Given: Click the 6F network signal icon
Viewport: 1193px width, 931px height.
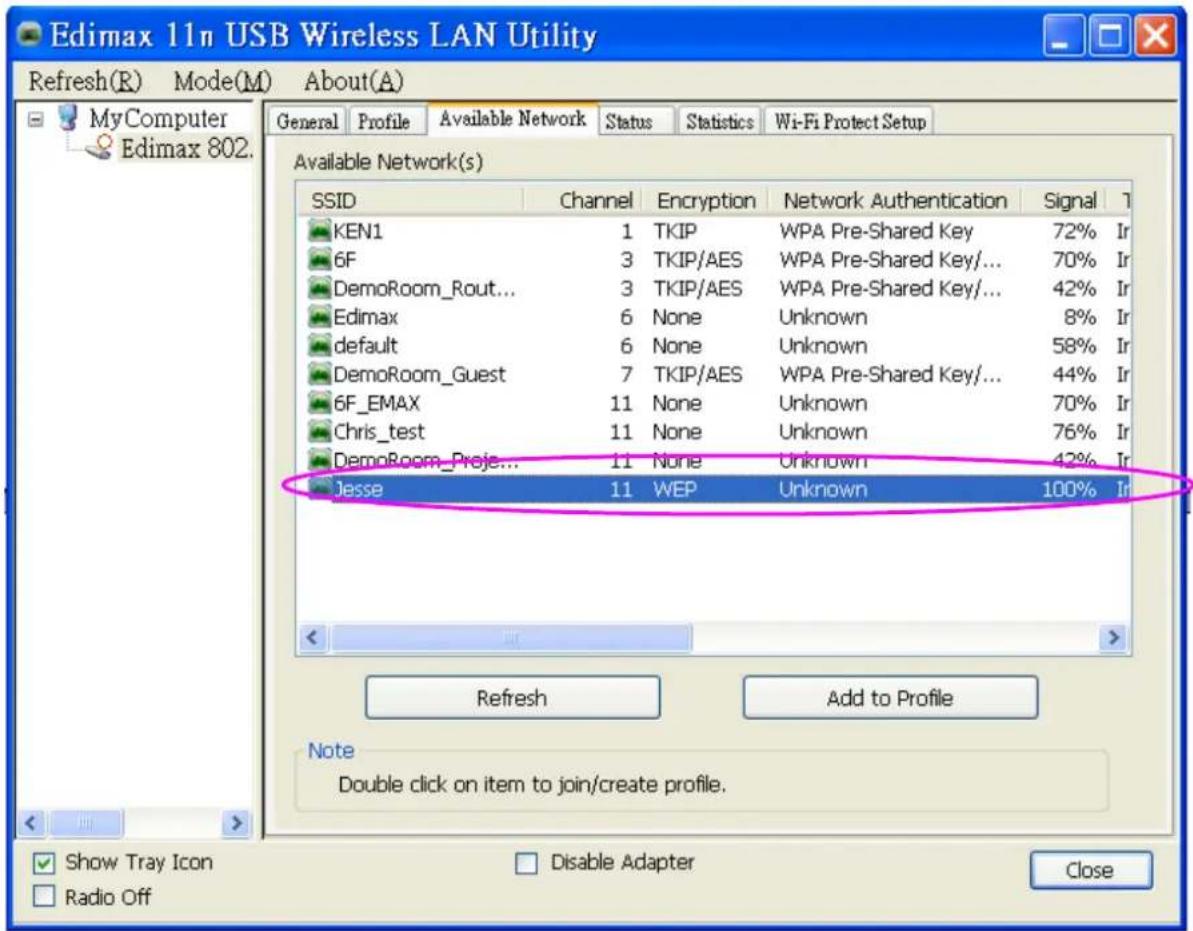Looking at the screenshot, I should 320,259.
